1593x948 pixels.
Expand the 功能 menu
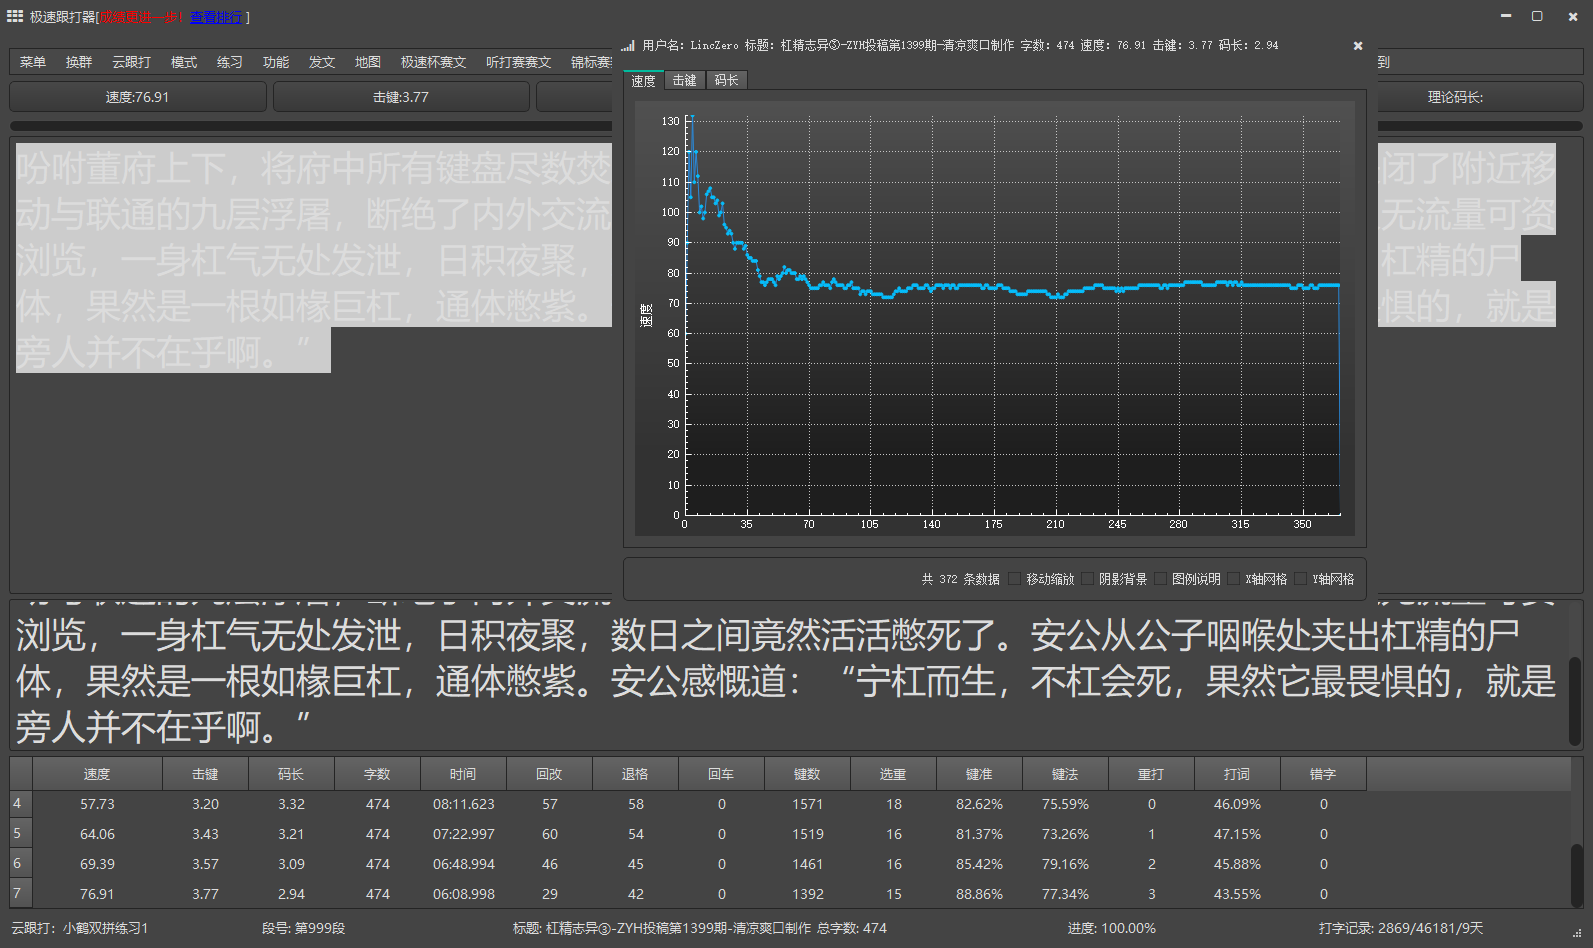point(276,62)
